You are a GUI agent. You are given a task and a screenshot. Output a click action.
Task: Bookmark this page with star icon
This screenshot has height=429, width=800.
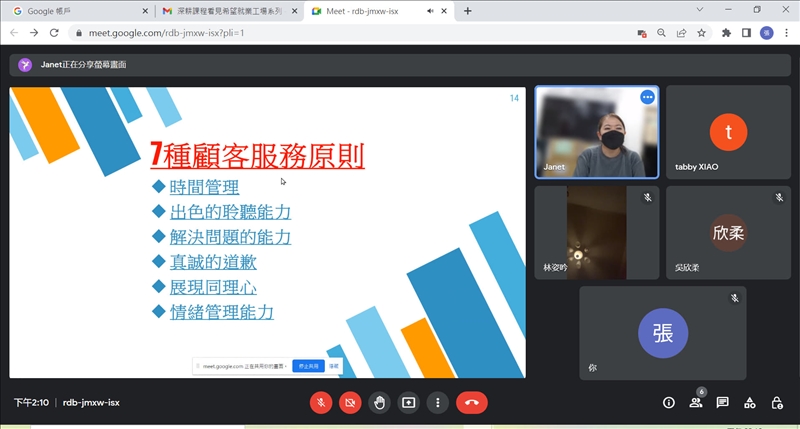coord(702,32)
